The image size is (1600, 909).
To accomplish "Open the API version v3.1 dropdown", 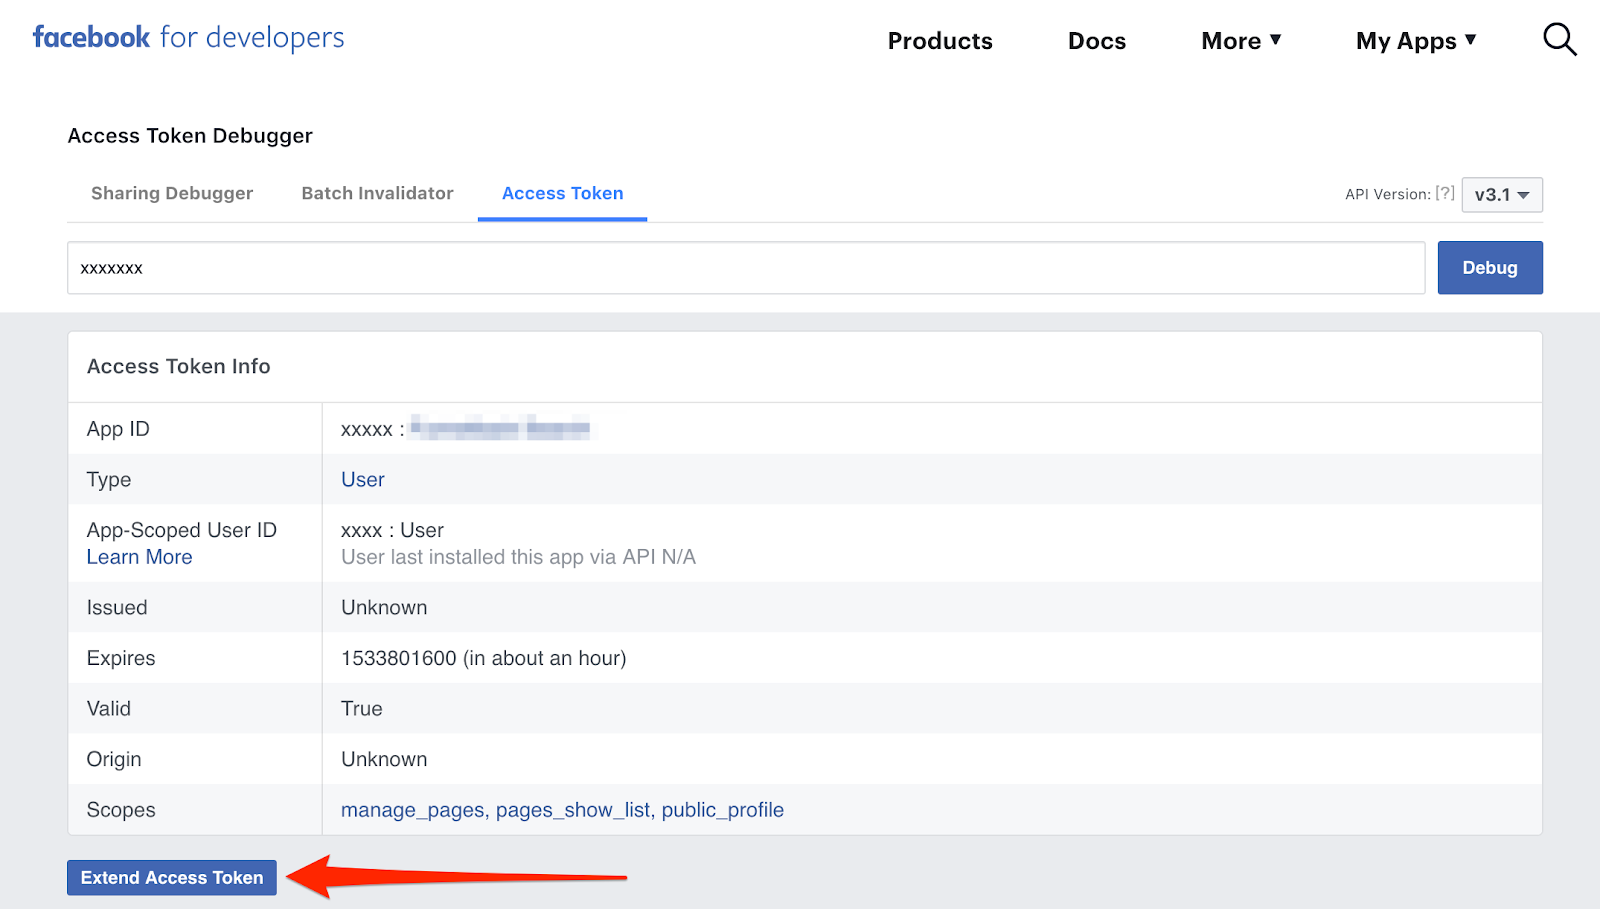I will [x=1502, y=195].
